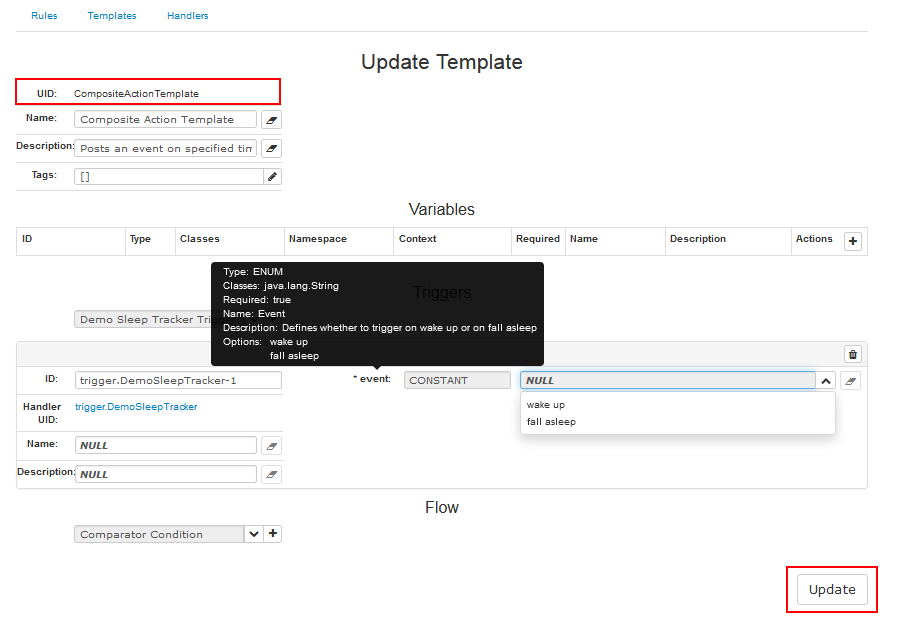Screen dimensions: 900x629
Task: Click inside the trigger ID input field
Action: coord(177,380)
